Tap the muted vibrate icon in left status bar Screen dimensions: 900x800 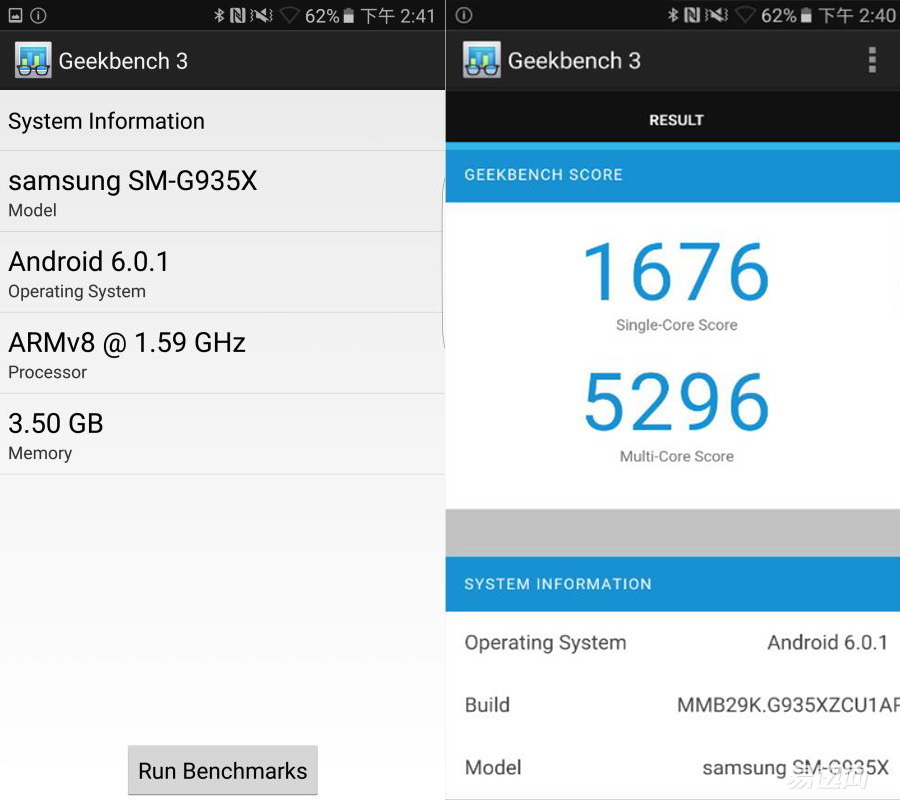tap(262, 15)
